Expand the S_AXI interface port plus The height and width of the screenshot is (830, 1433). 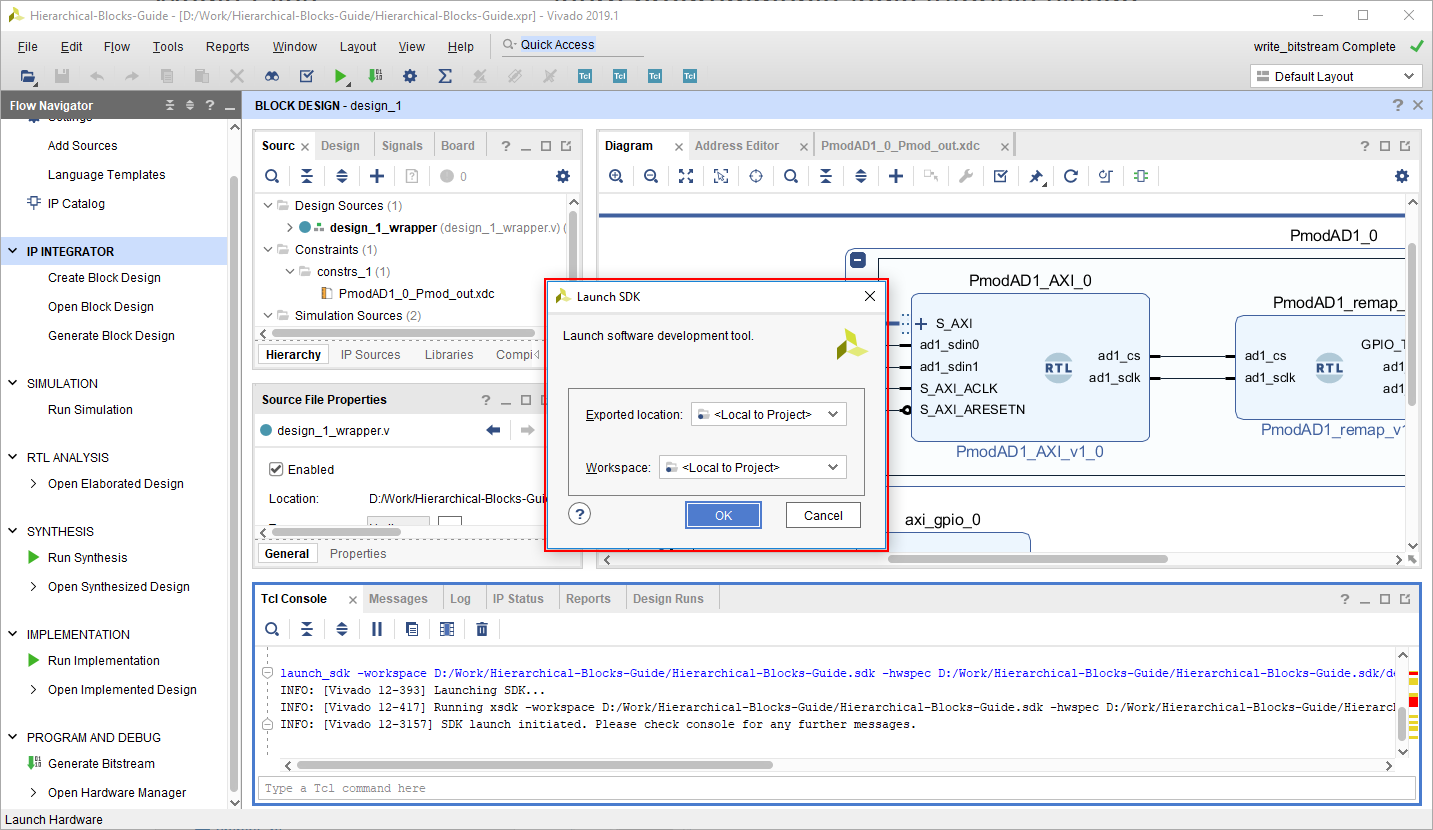[x=921, y=324]
